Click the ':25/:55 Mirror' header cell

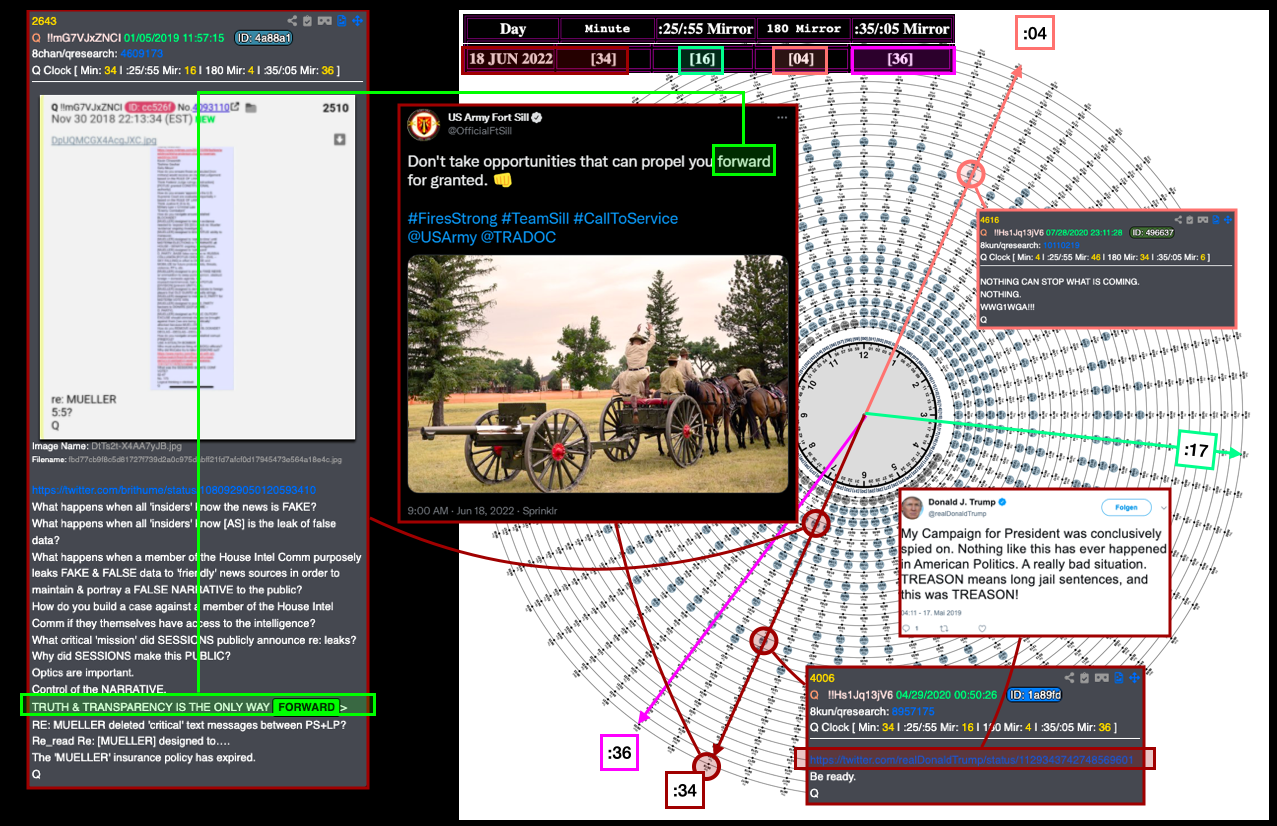click(x=706, y=29)
